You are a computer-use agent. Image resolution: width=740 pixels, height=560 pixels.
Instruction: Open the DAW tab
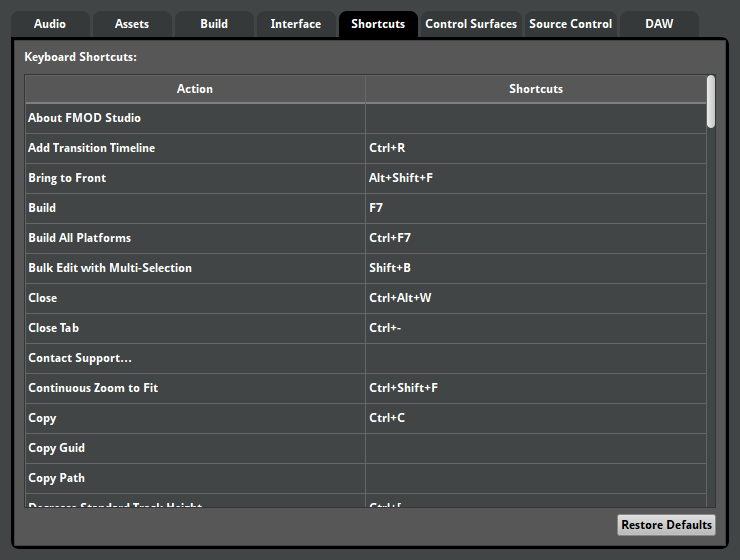[659, 24]
